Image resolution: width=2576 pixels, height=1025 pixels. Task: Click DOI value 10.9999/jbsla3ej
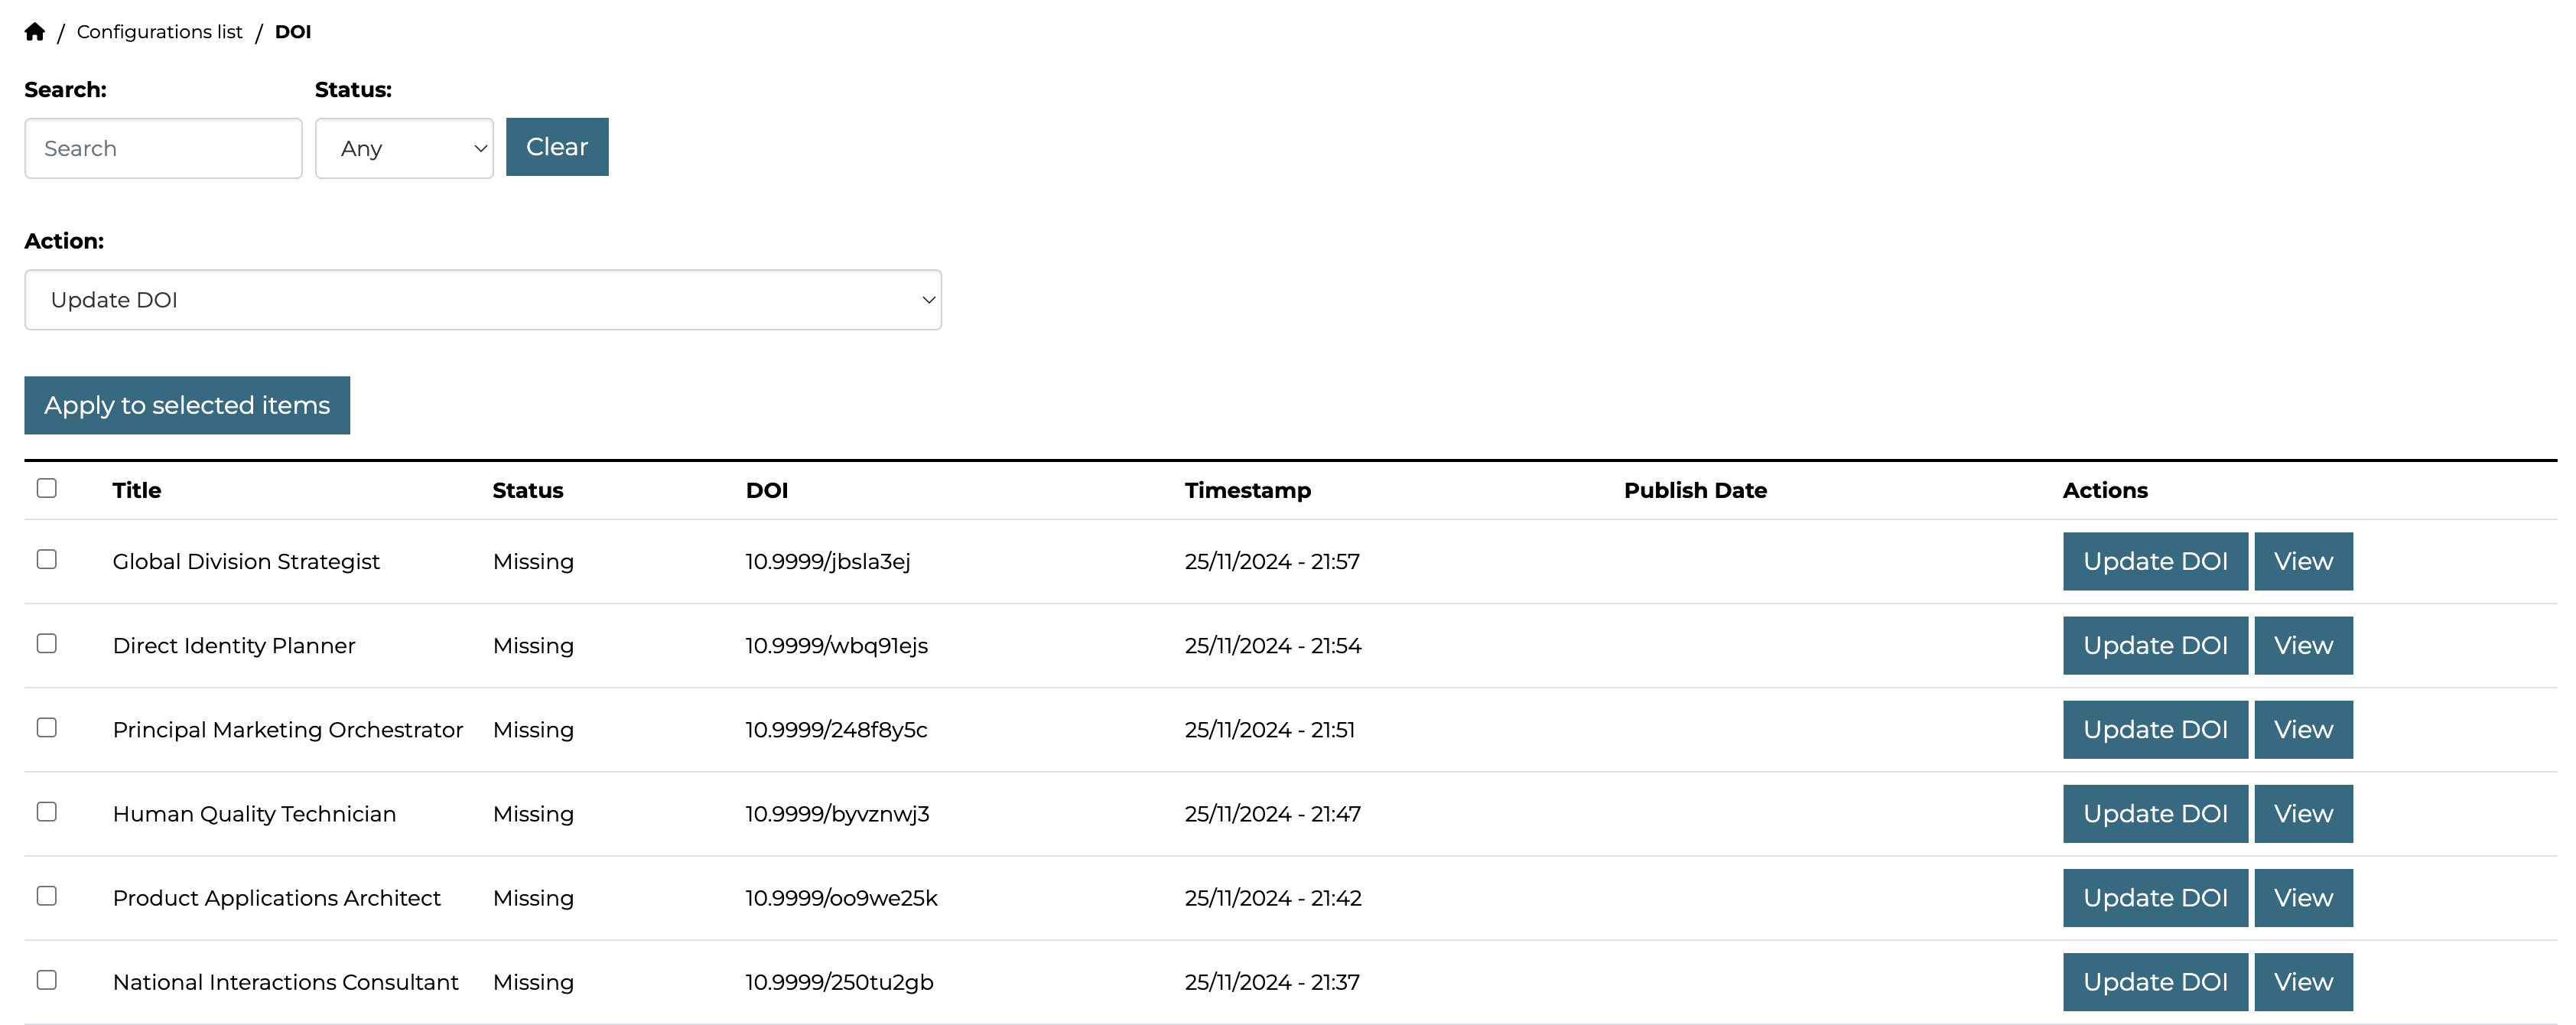tap(828, 561)
